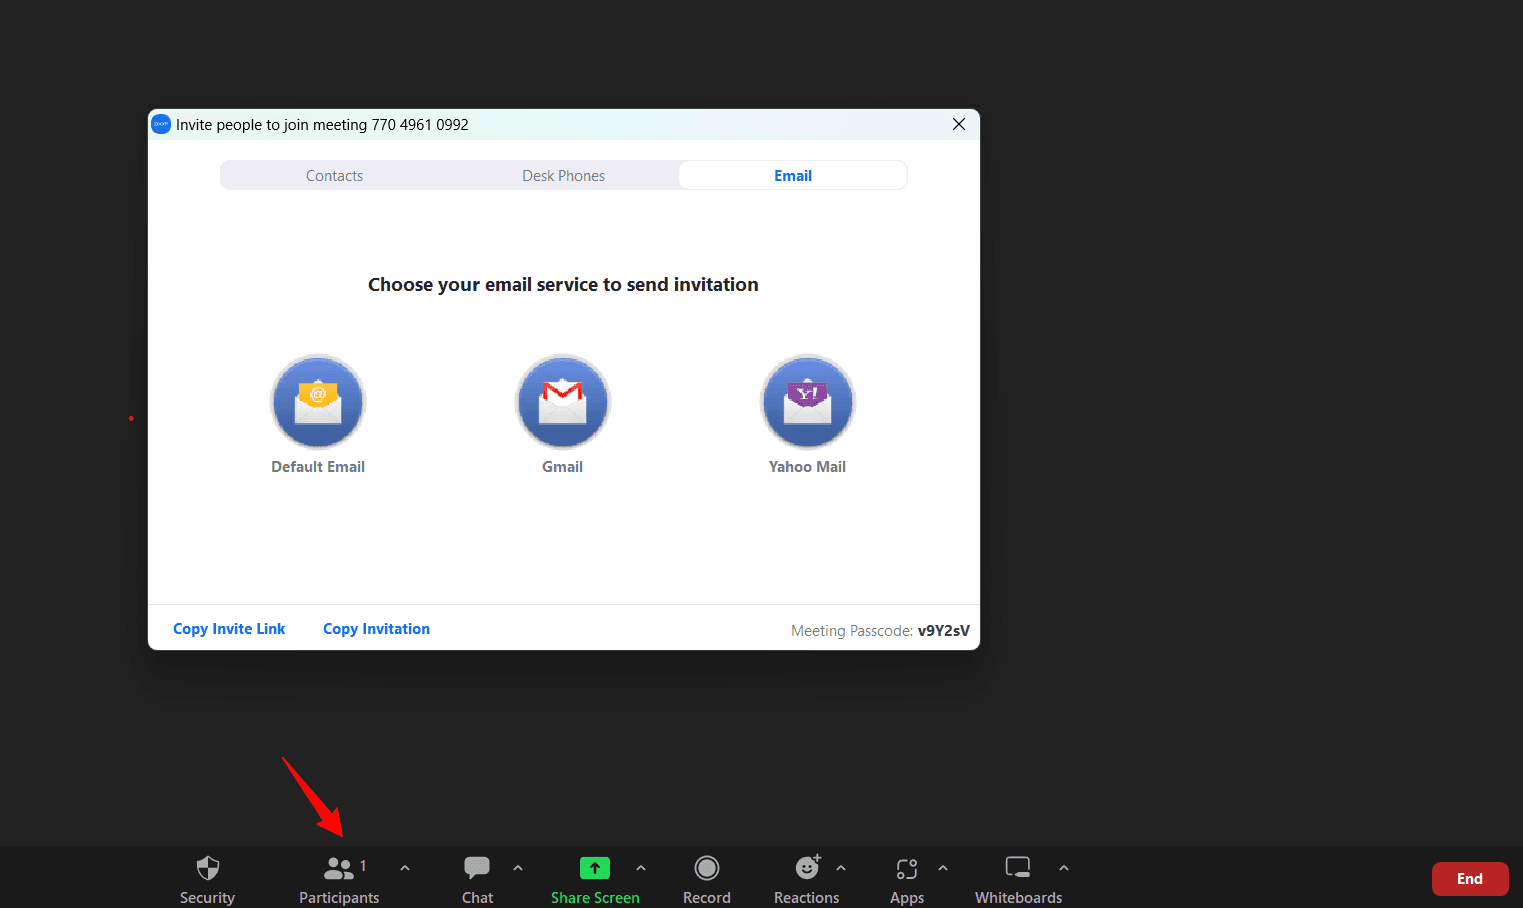Click the Zoom logo in invite title bar
The height and width of the screenshot is (908, 1523).
(x=161, y=124)
